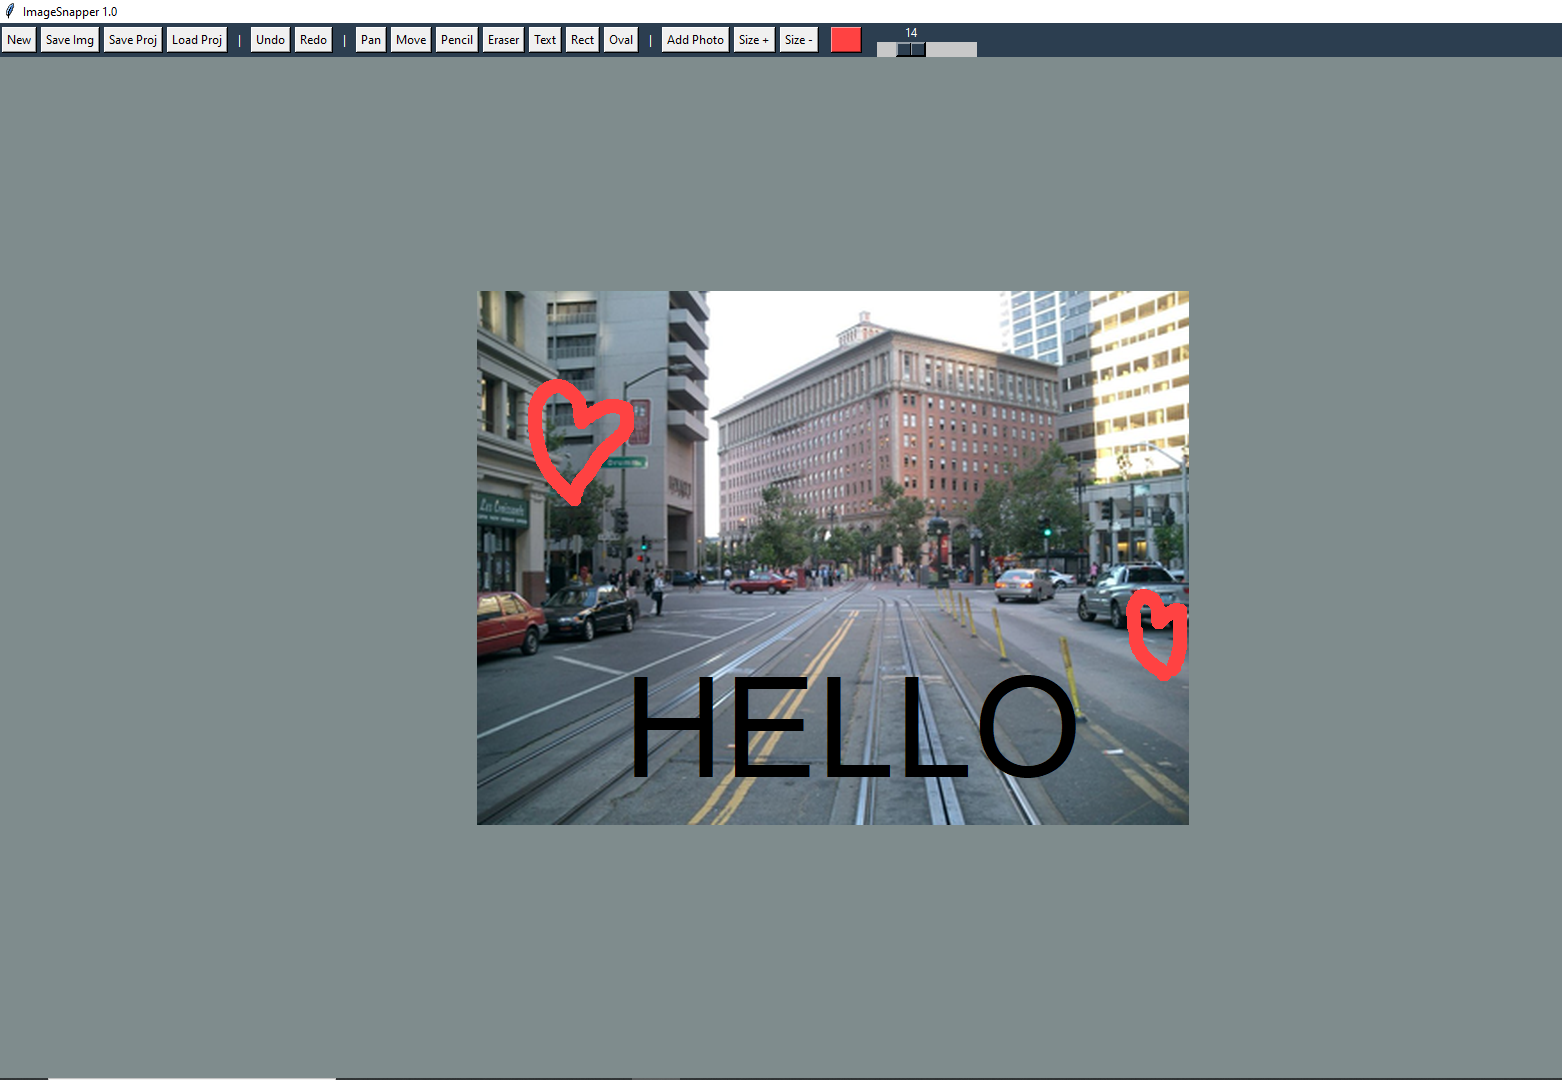
Task: Select the Pan tool
Action: point(371,40)
